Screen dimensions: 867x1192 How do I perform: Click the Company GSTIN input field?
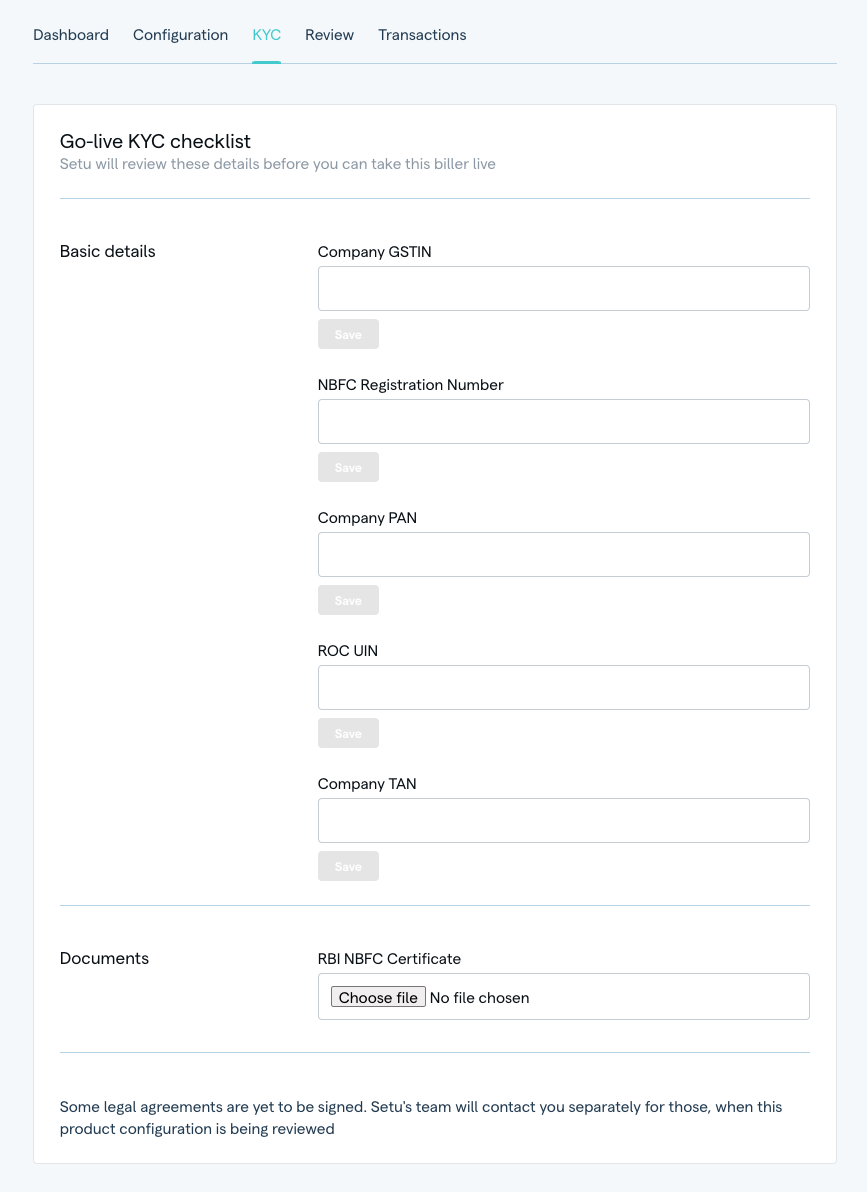click(563, 288)
